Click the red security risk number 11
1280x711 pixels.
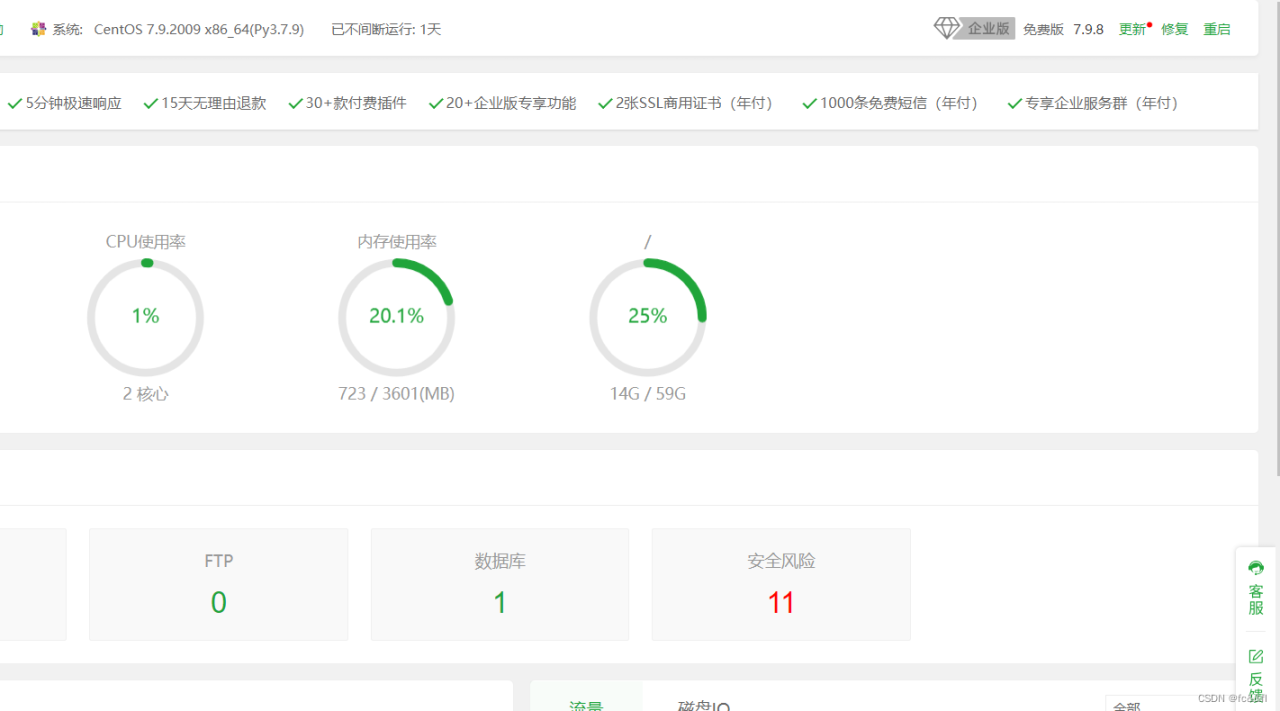tap(781, 602)
